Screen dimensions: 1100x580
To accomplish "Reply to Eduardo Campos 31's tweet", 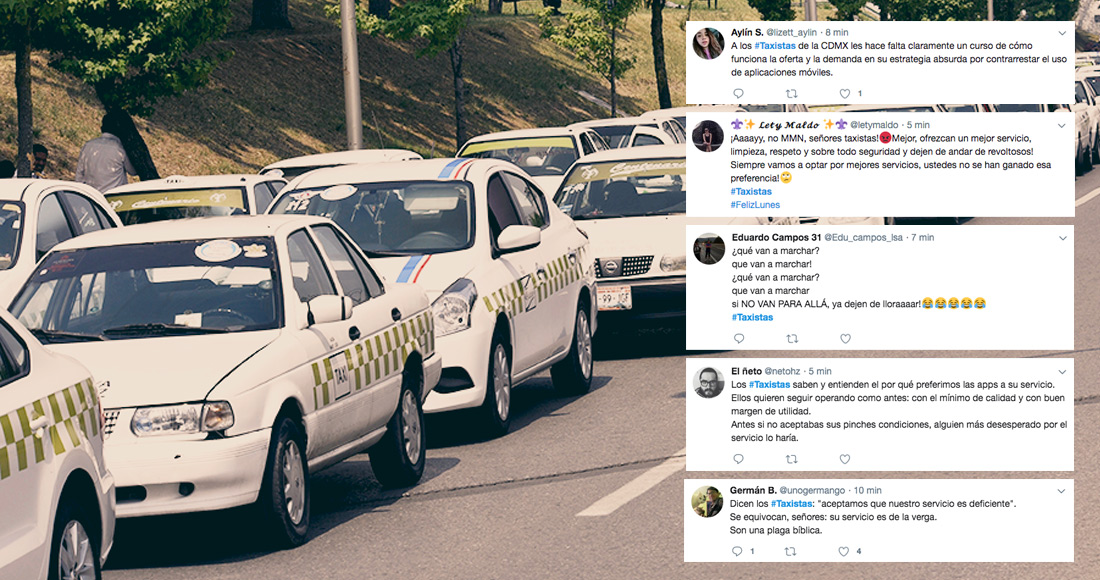I will click(739, 338).
